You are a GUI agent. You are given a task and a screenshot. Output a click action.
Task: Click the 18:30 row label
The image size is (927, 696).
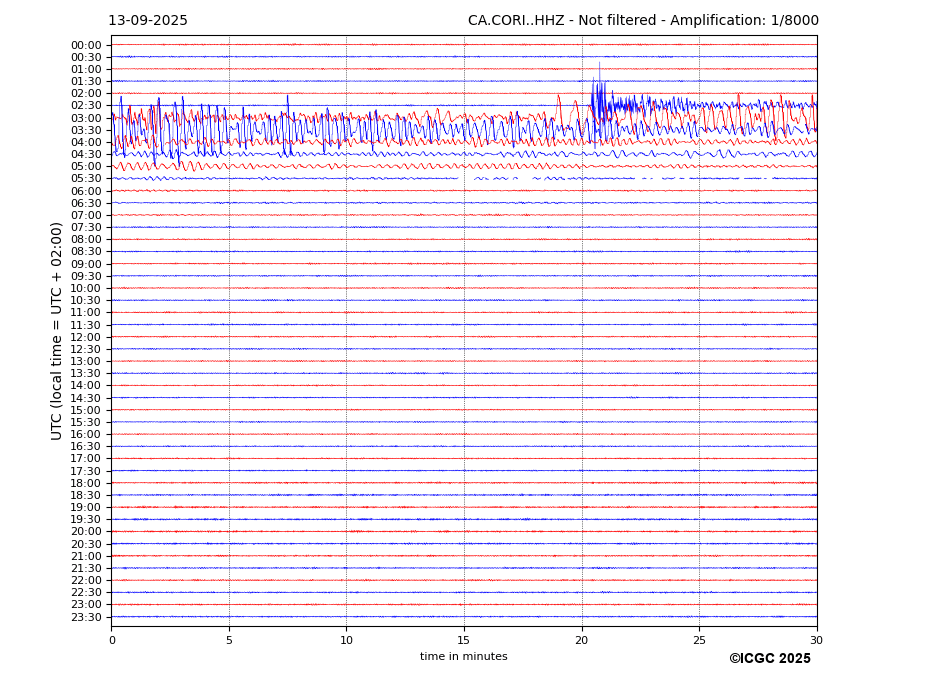pos(86,496)
